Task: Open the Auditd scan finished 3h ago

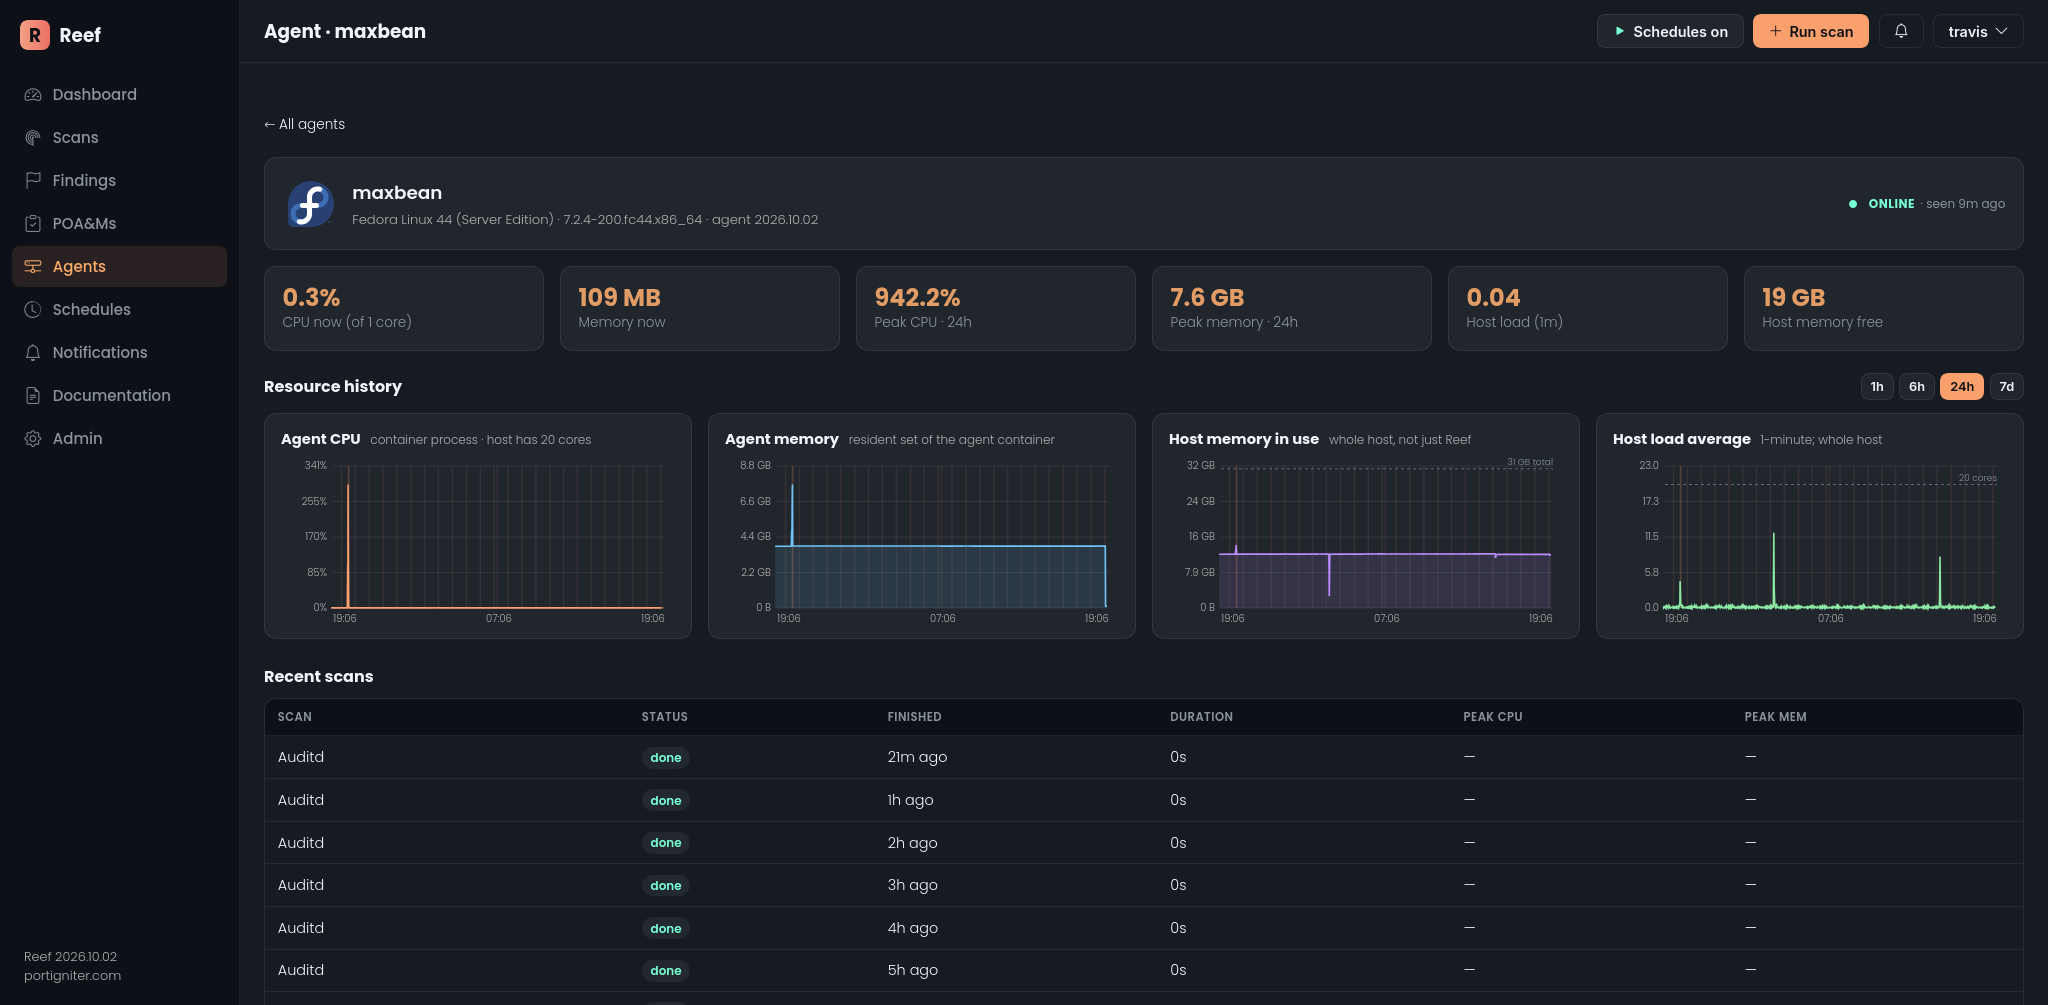Action: 1144,885
